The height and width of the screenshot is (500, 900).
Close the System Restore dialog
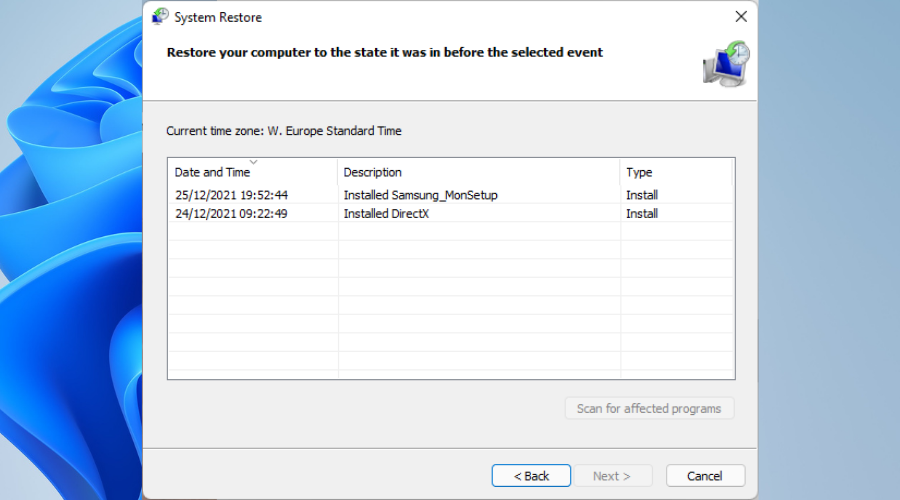click(x=741, y=17)
